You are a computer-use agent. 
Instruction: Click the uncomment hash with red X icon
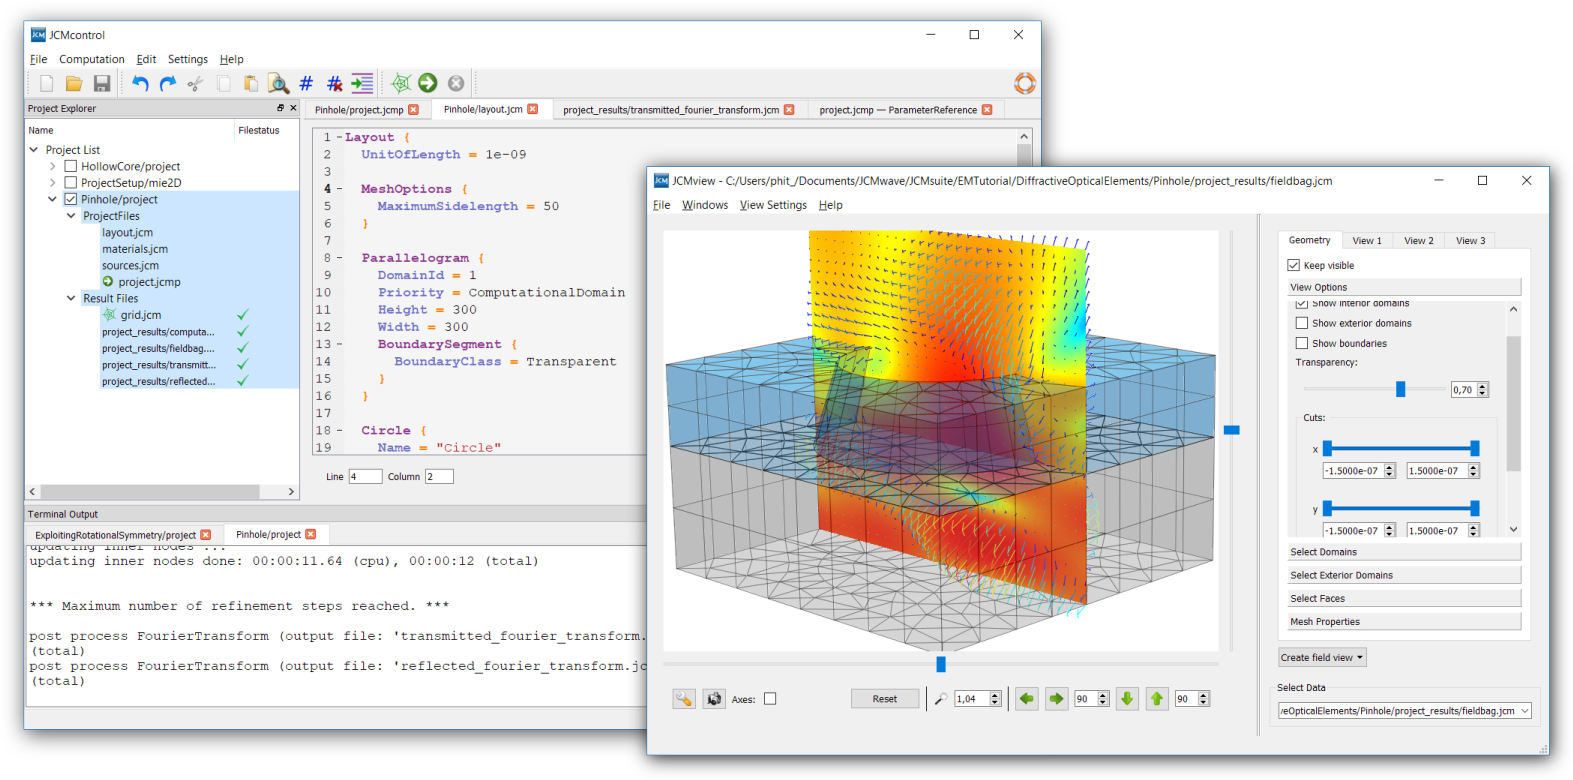click(334, 84)
